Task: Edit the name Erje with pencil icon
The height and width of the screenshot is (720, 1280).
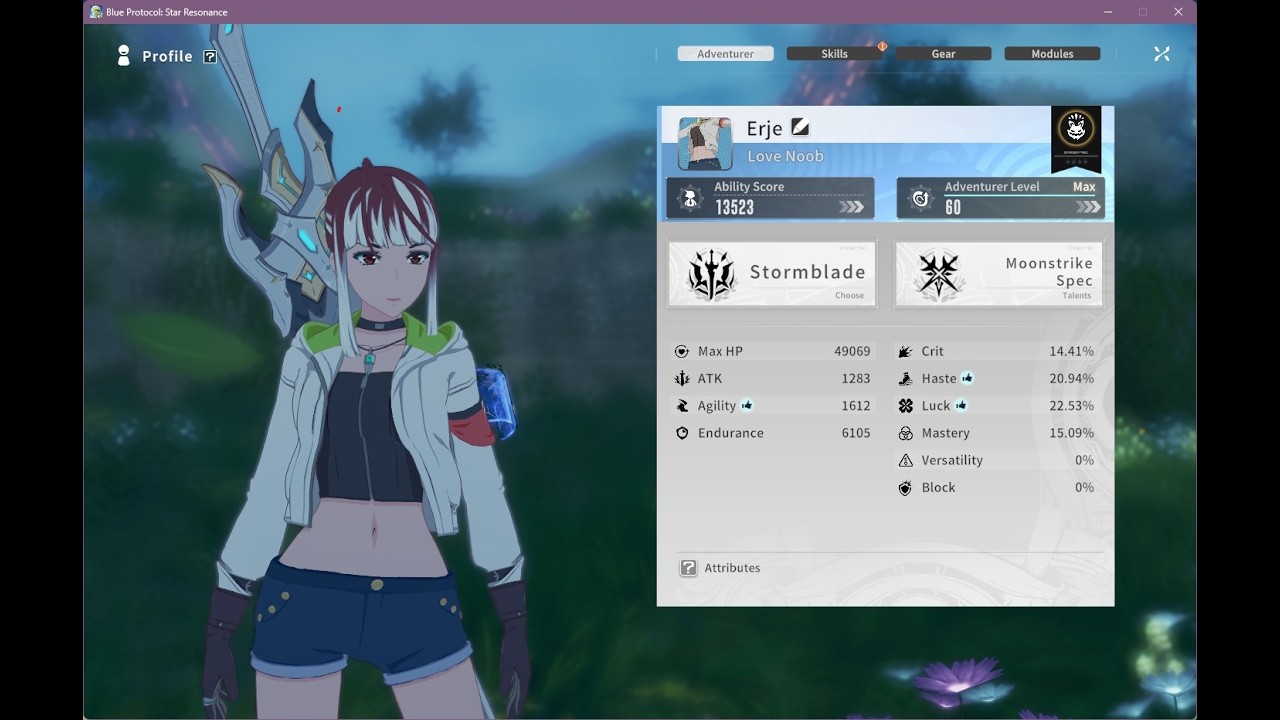Action: point(800,127)
